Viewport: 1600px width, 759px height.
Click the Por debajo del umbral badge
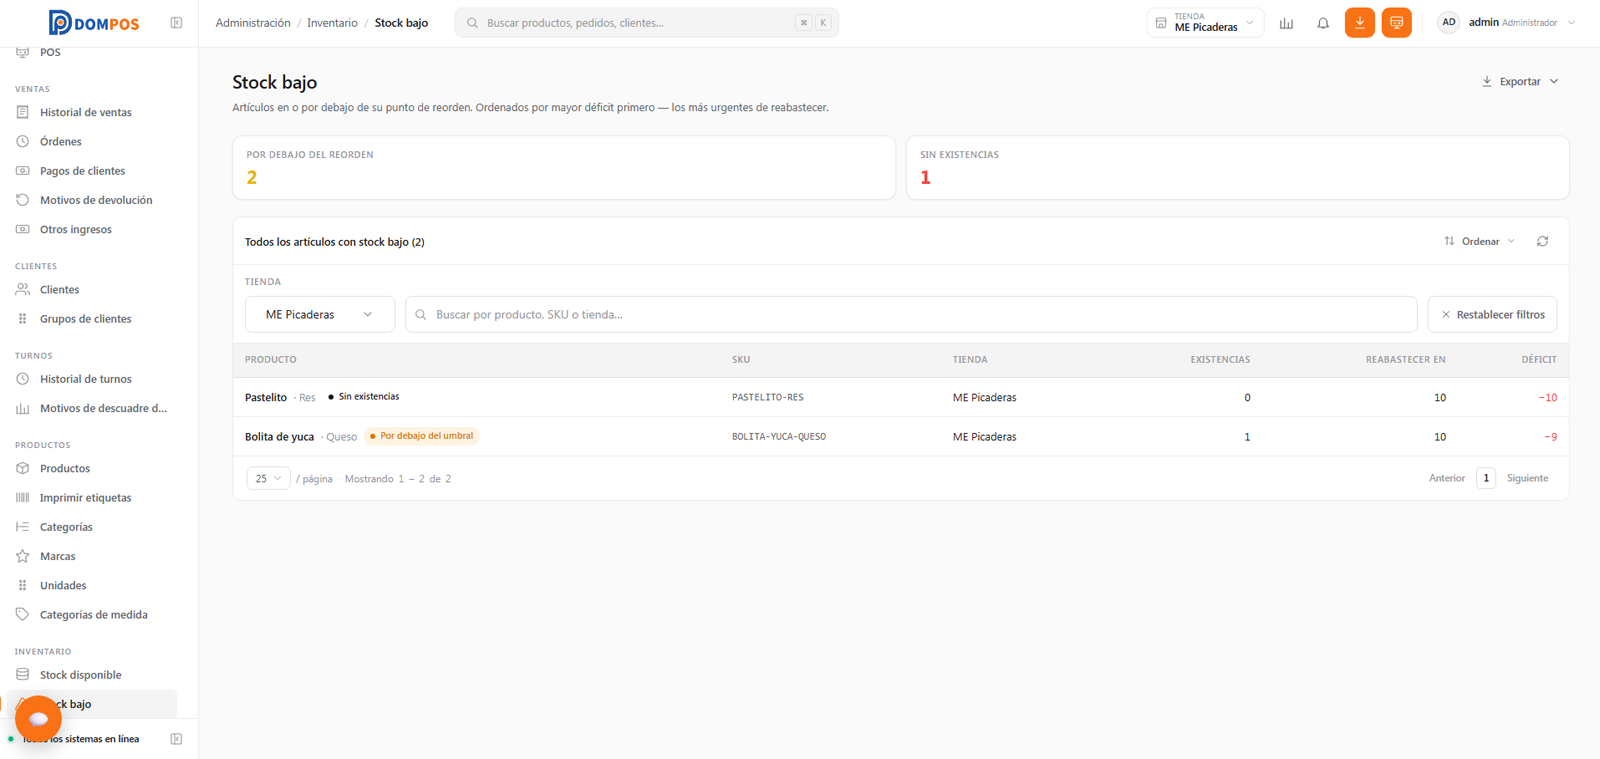click(x=422, y=436)
